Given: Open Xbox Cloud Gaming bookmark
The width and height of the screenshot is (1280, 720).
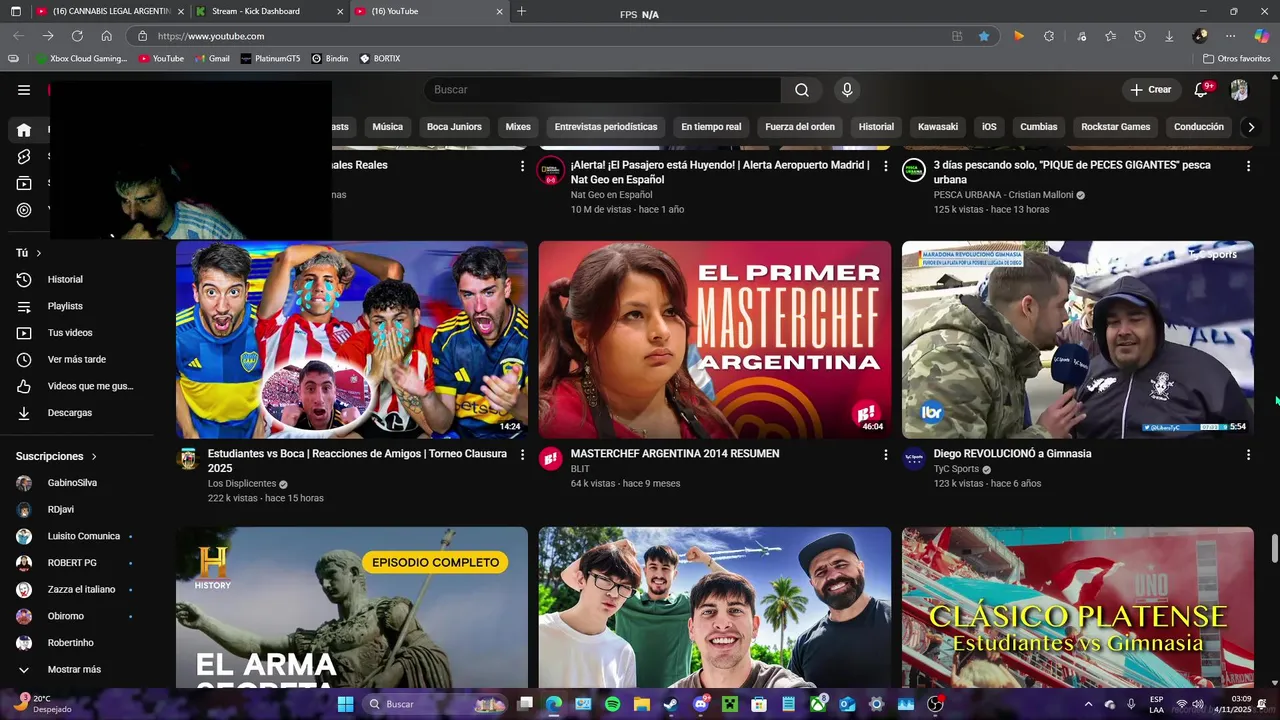Looking at the screenshot, I should tap(82, 59).
